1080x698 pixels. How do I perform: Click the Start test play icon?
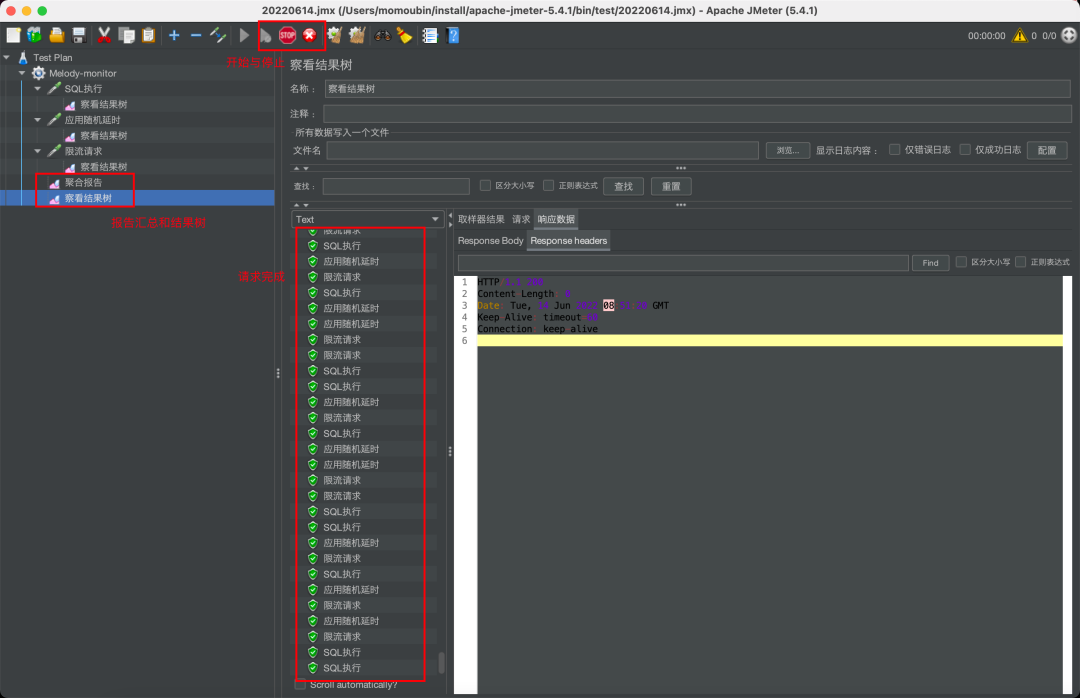[x=245, y=35]
